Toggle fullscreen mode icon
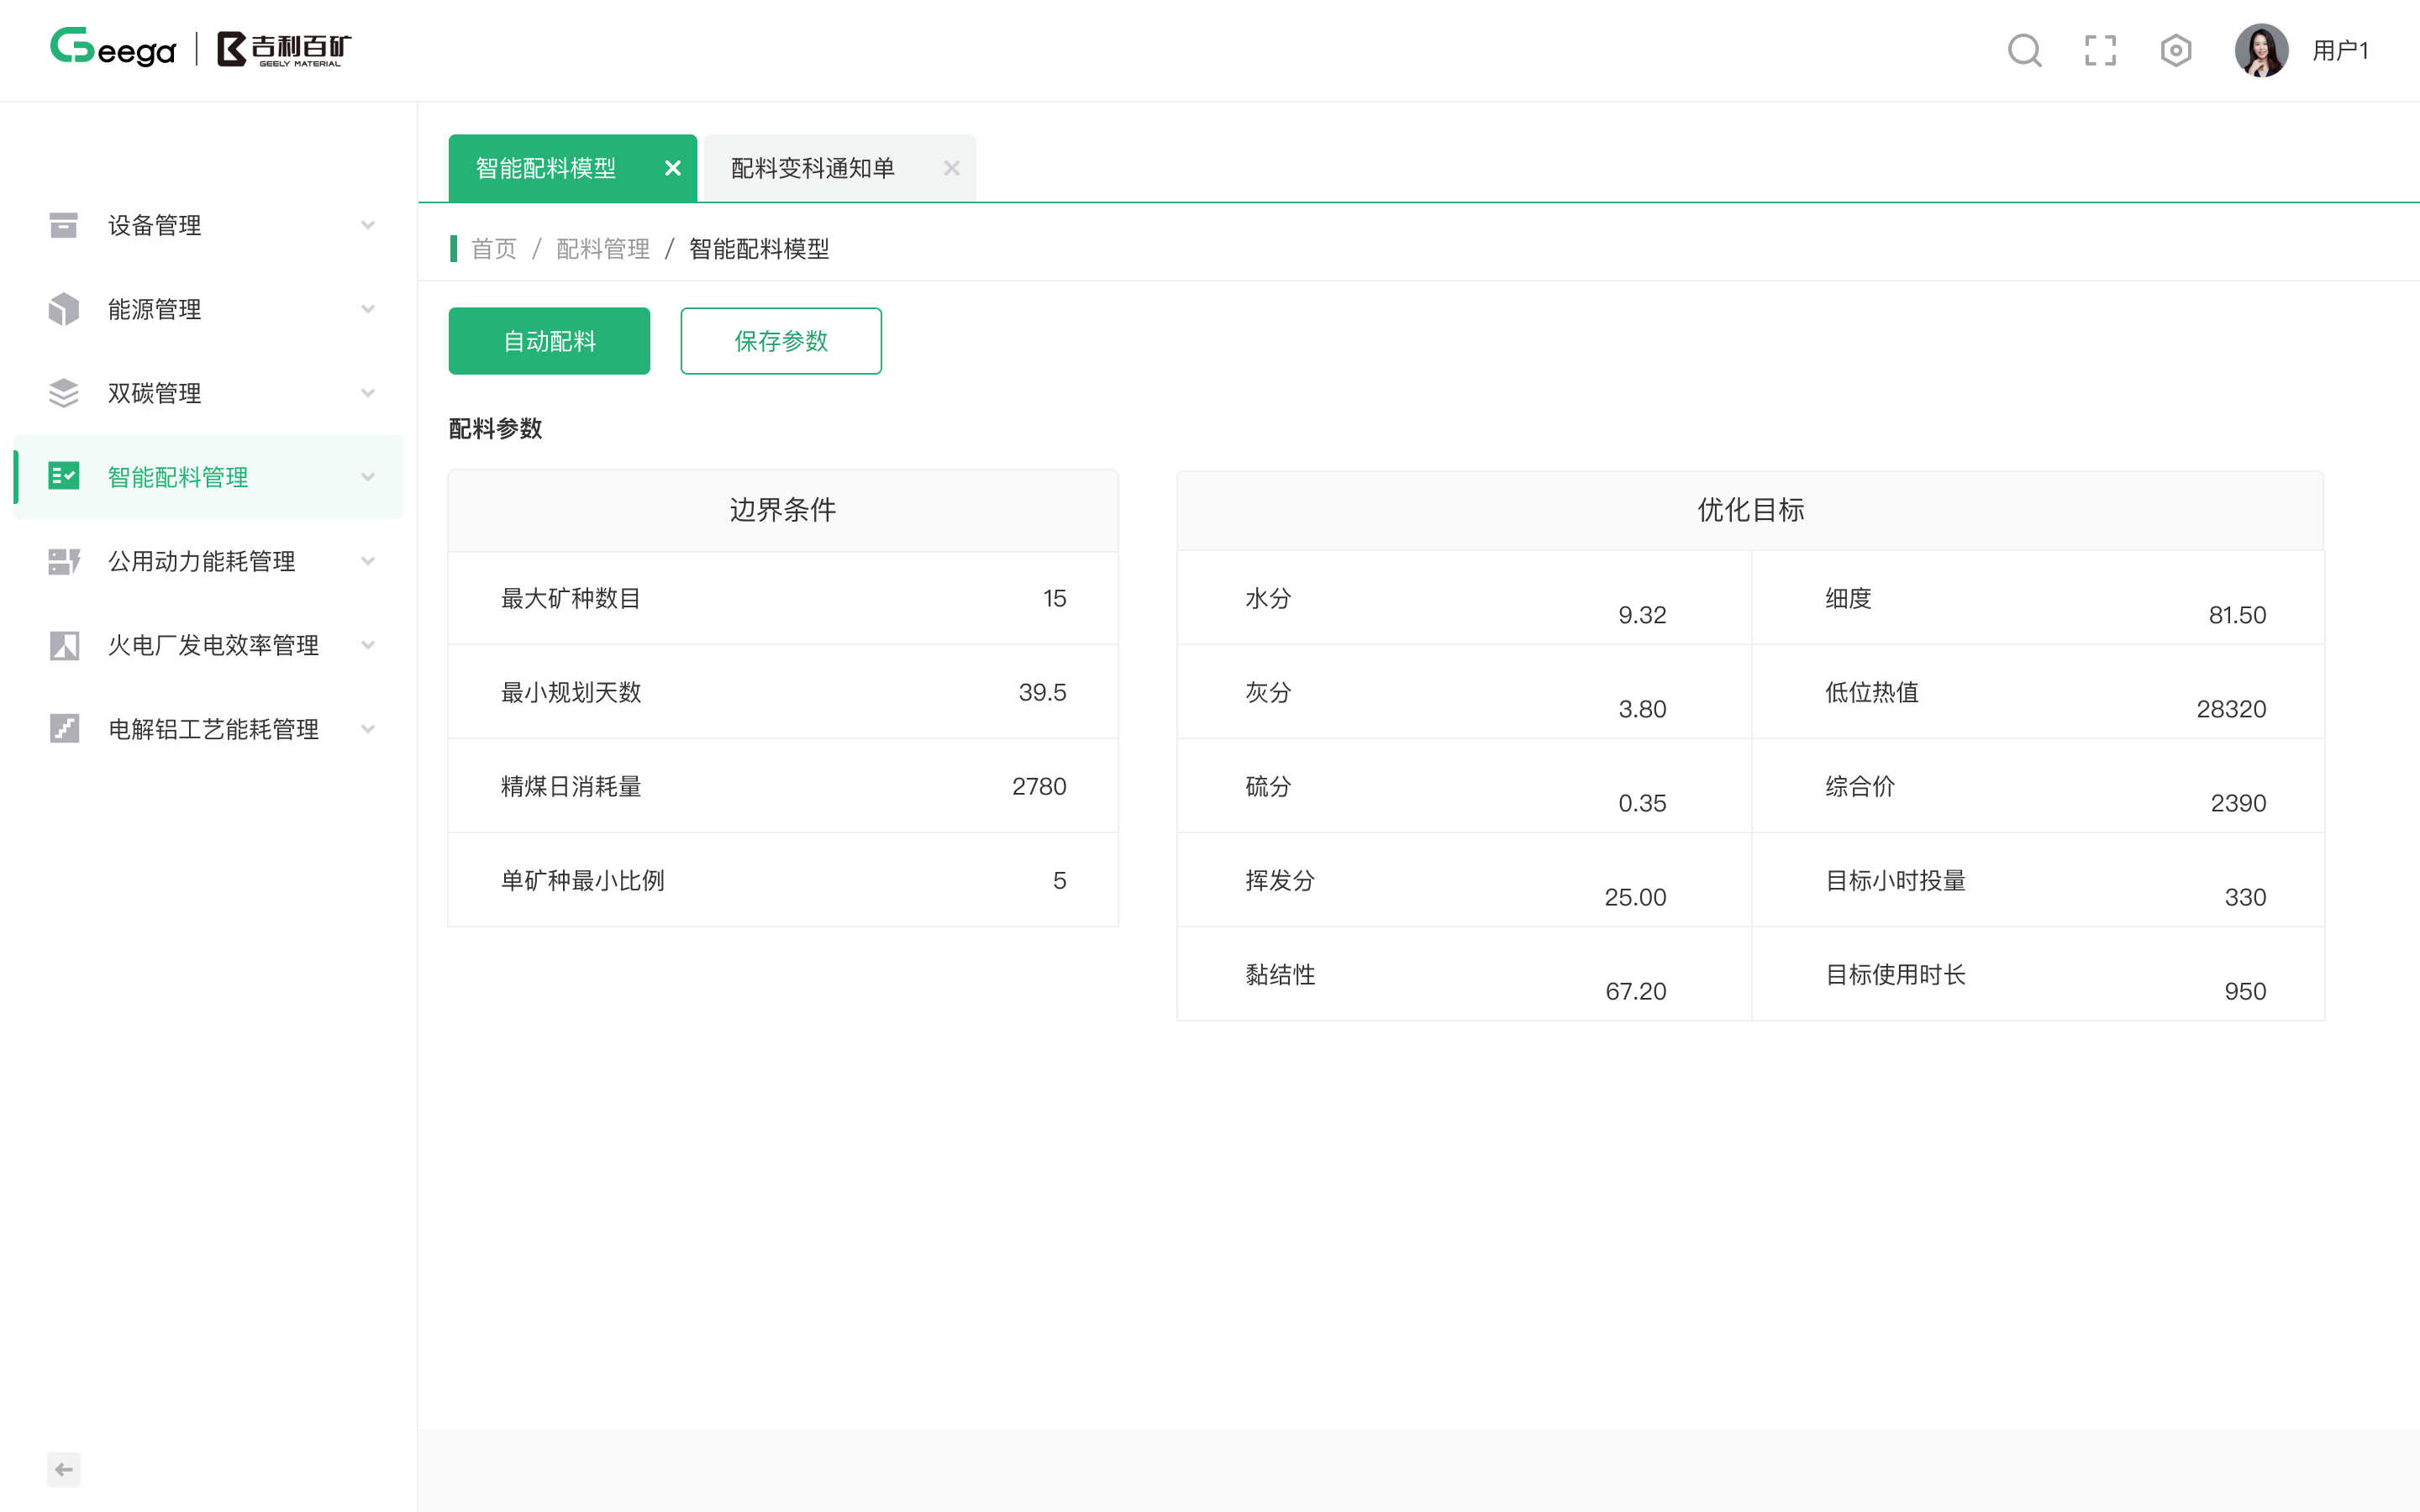2420x1512 pixels. click(2100, 50)
